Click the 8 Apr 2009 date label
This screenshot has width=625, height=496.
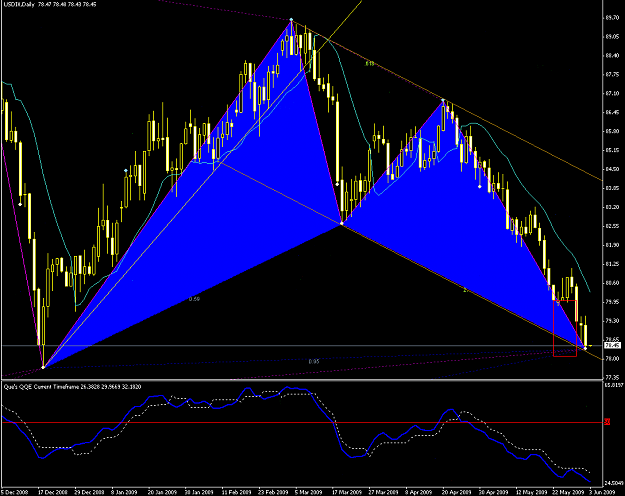pos(418,492)
